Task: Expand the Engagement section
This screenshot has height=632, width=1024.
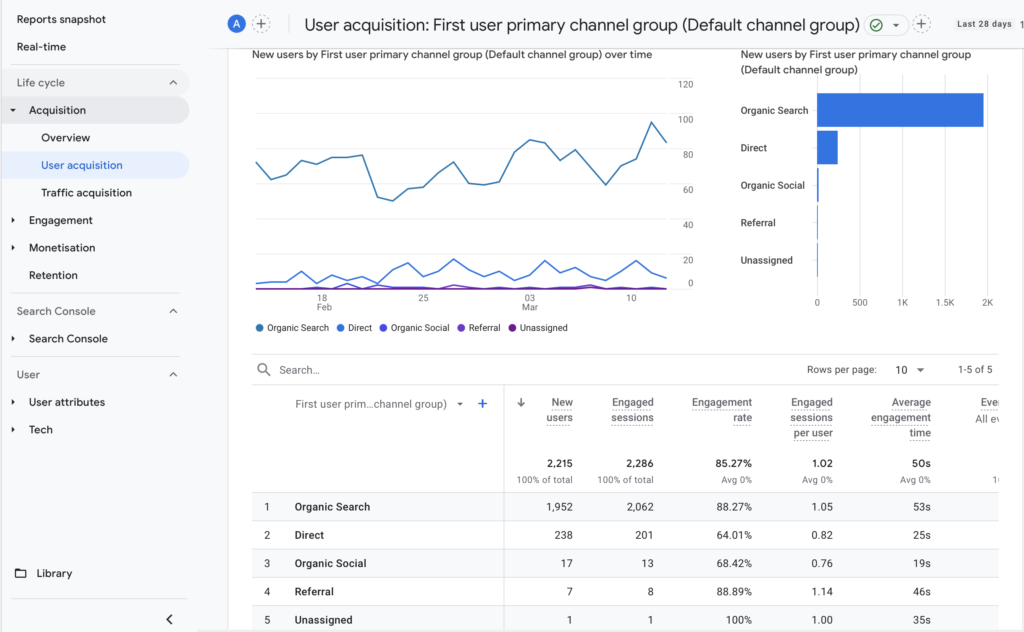Action: 13,220
